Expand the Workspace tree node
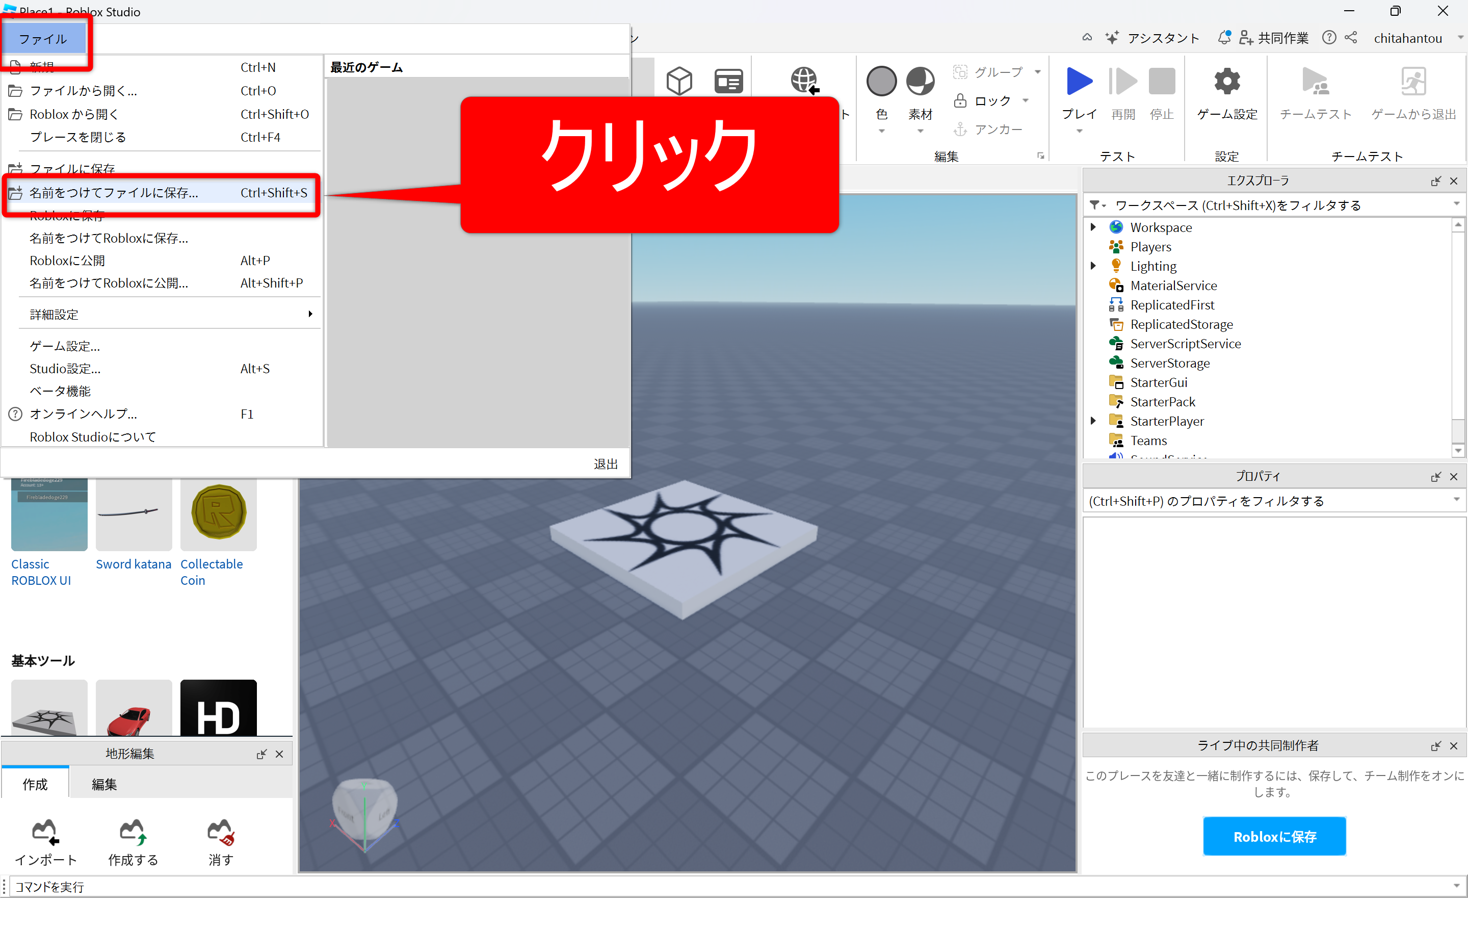 pyautogui.click(x=1093, y=227)
